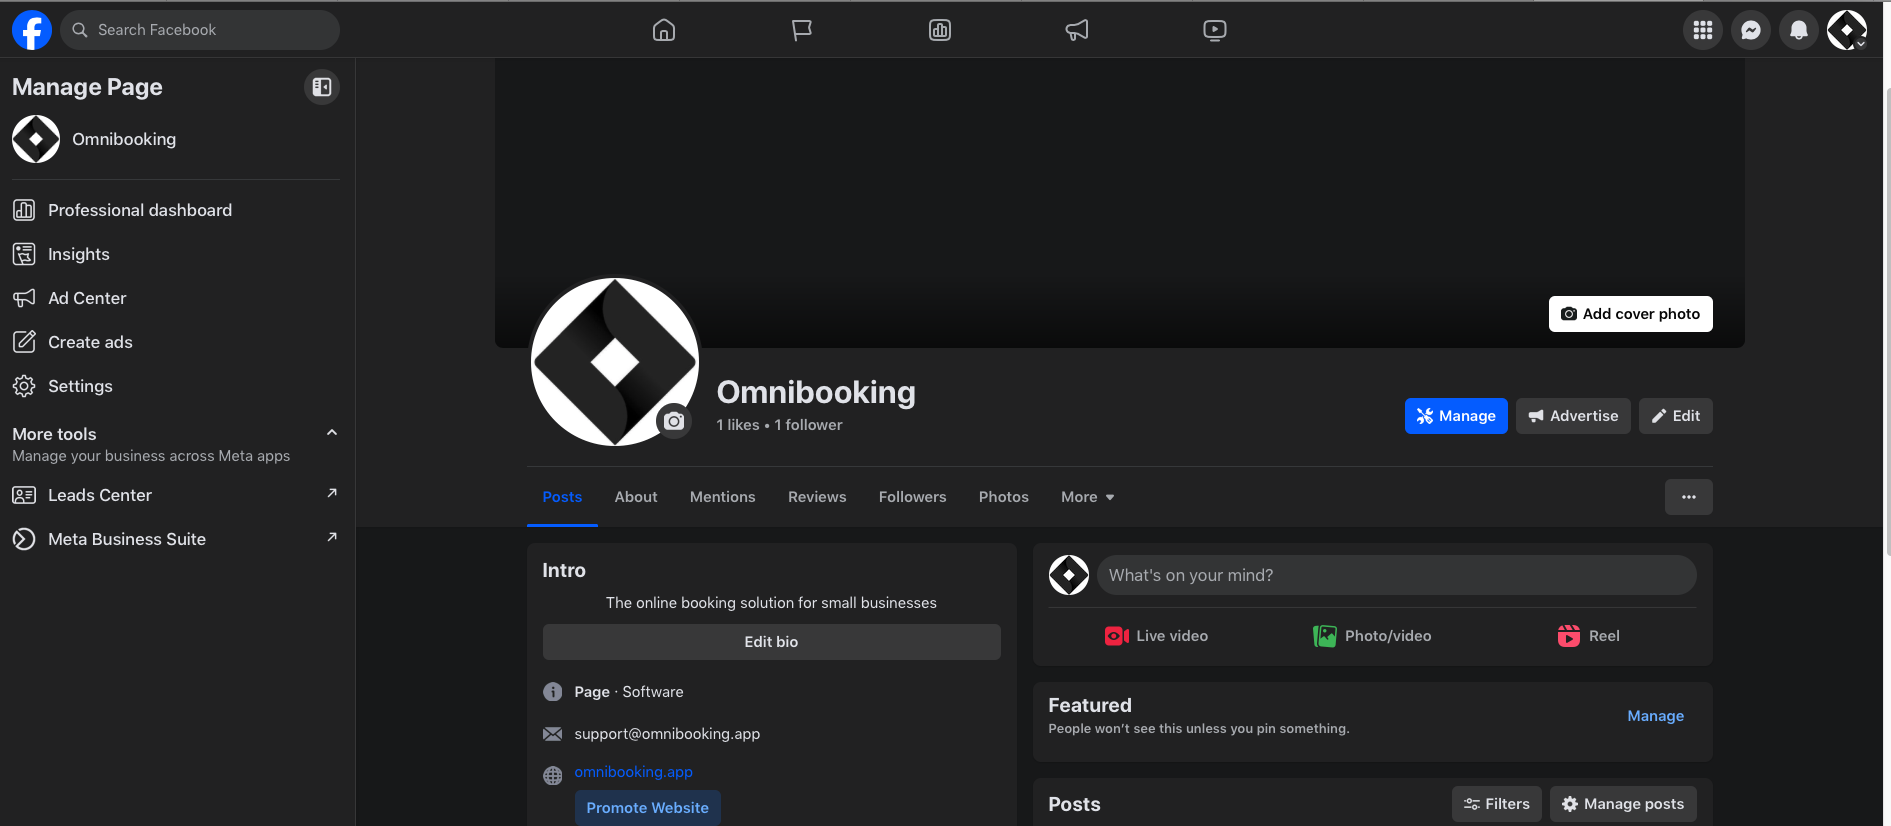Image resolution: width=1891 pixels, height=826 pixels.
Task: Open the Notifications bell
Action: [1799, 30]
